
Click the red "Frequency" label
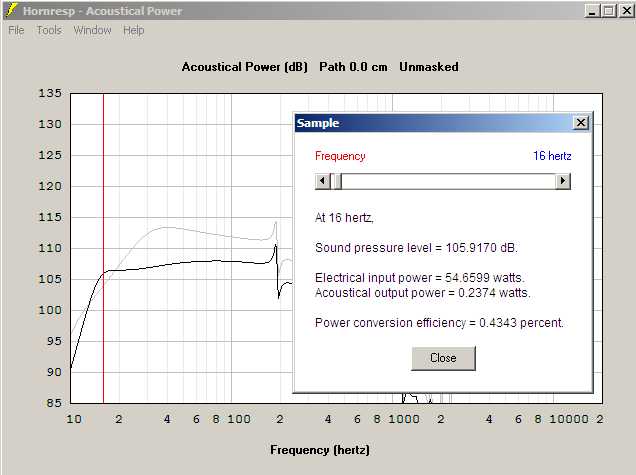pyautogui.click(x=340, y=156)
